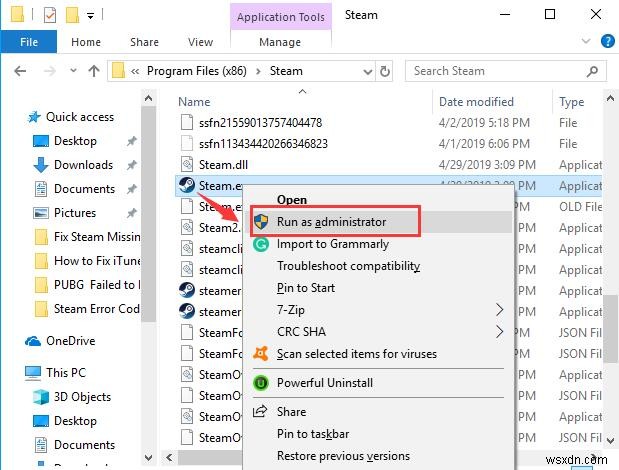Click the search magnifier icon

tap(592, 71)
